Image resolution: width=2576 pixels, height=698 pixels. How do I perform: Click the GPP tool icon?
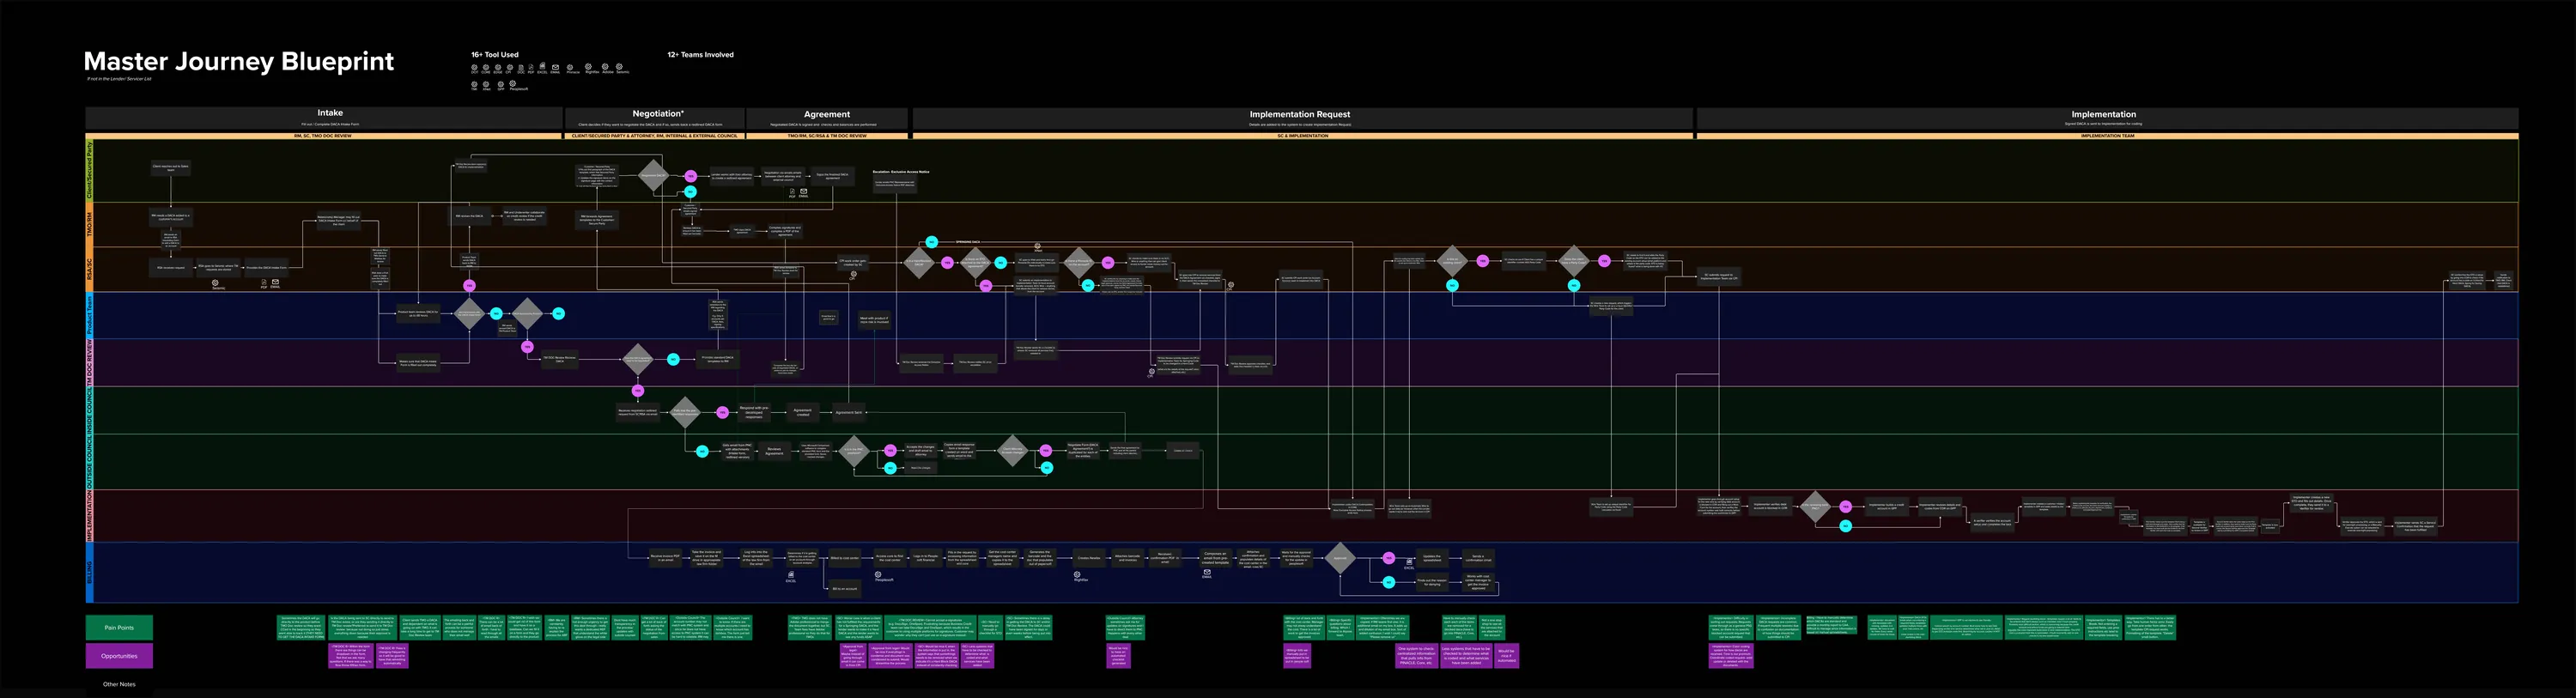[500, 84]
